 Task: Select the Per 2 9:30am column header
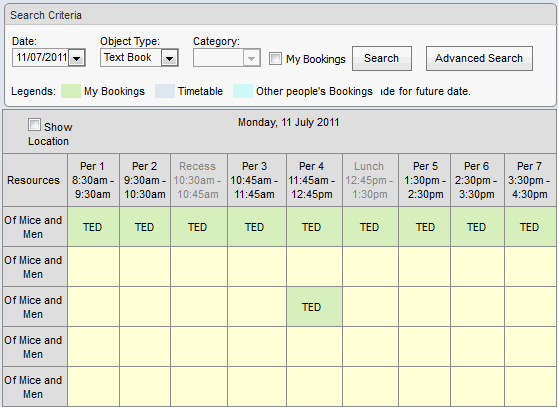145,180
